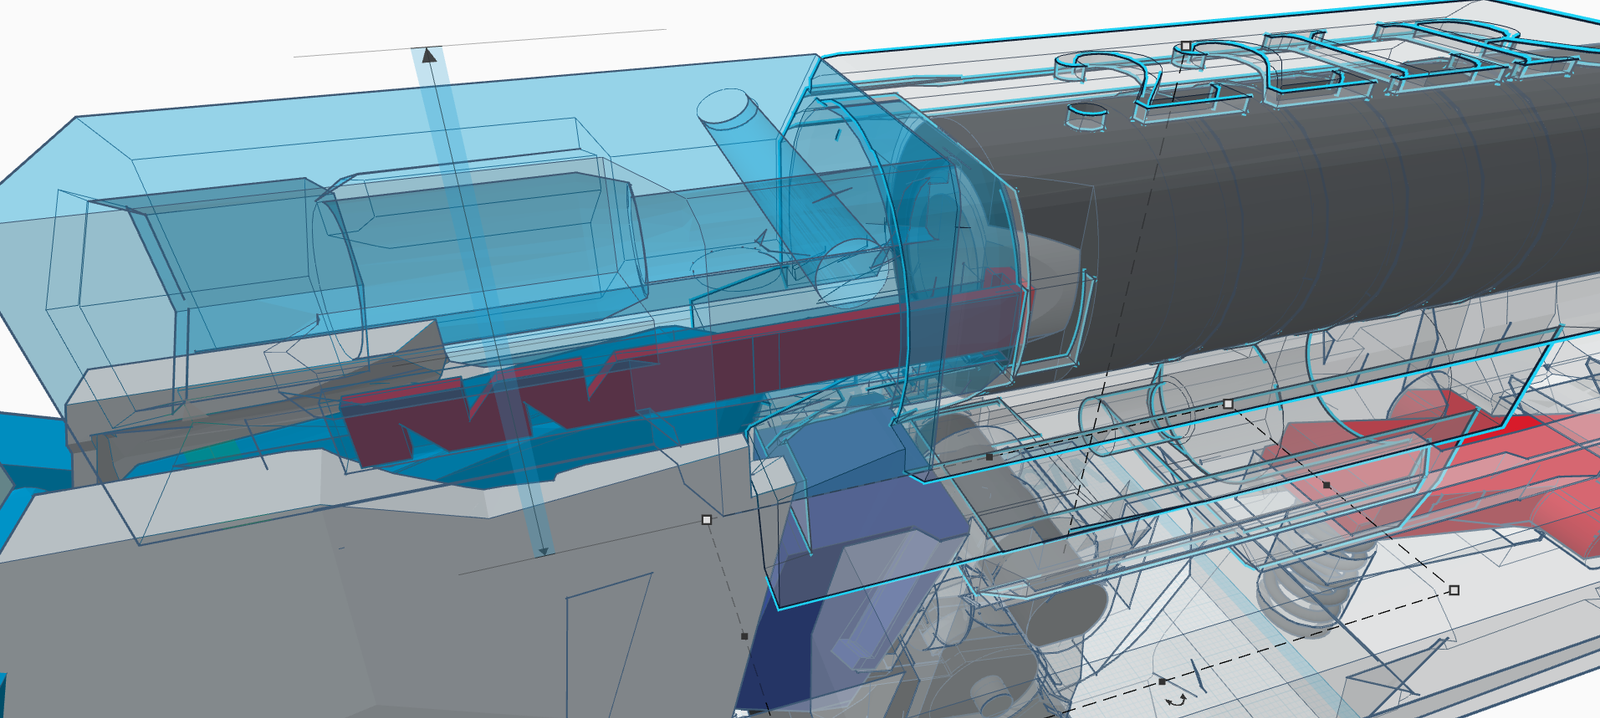
Task: Click the black midpoint handle beside the rotate arrows
Action: point(1162,681)
